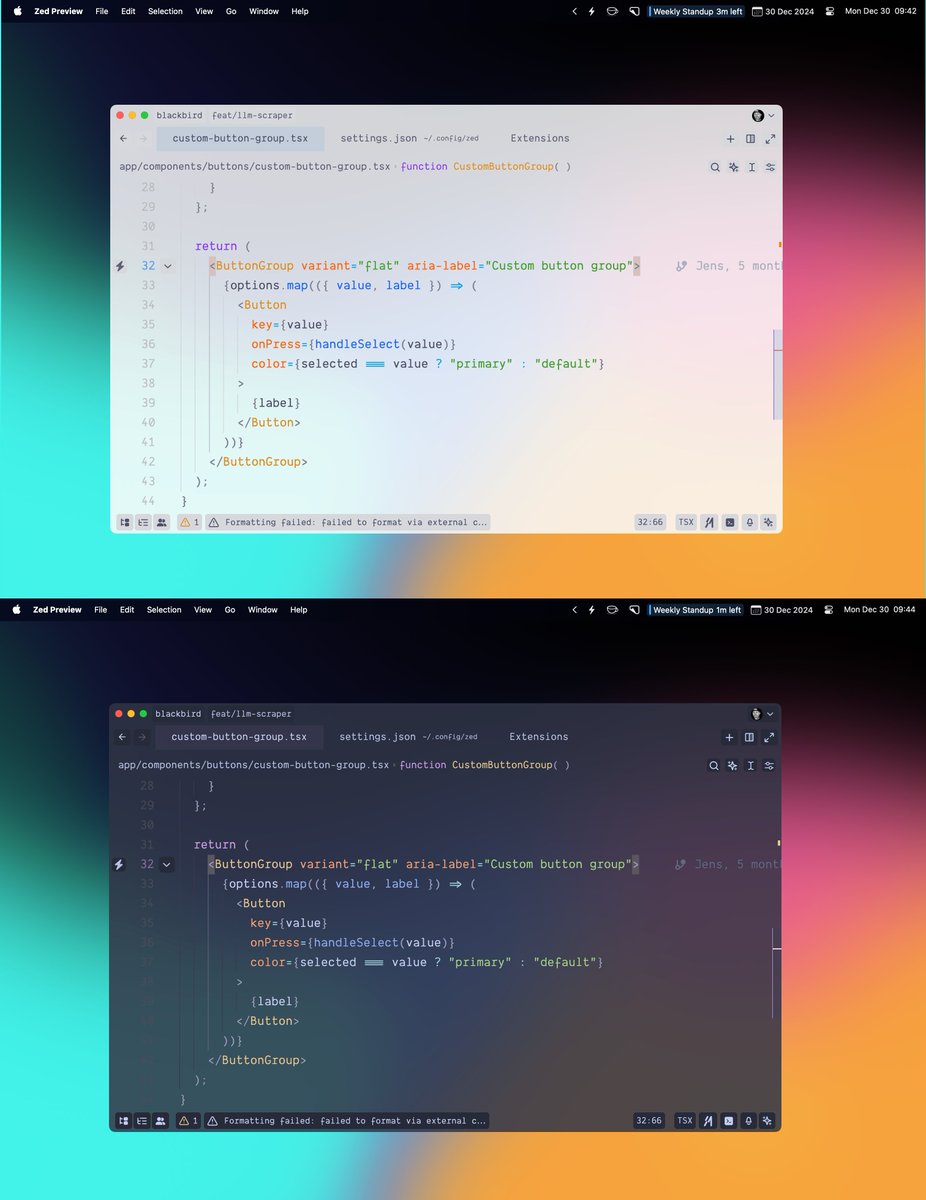Screen dimensions: 926x1200
Task: Click the selection I-beam icon in the light-theme toolbar
Action: 751,167
